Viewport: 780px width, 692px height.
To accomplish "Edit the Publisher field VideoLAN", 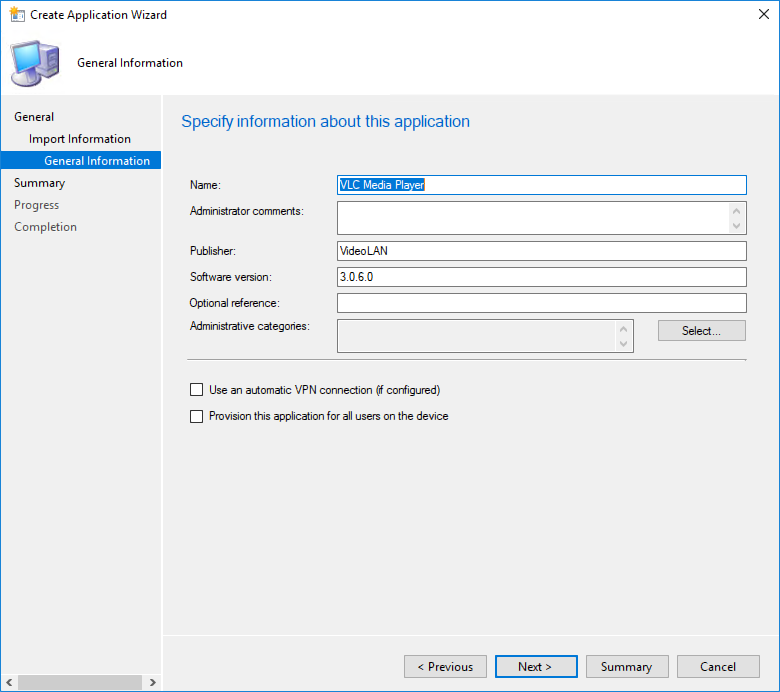I will click(542, 251).
